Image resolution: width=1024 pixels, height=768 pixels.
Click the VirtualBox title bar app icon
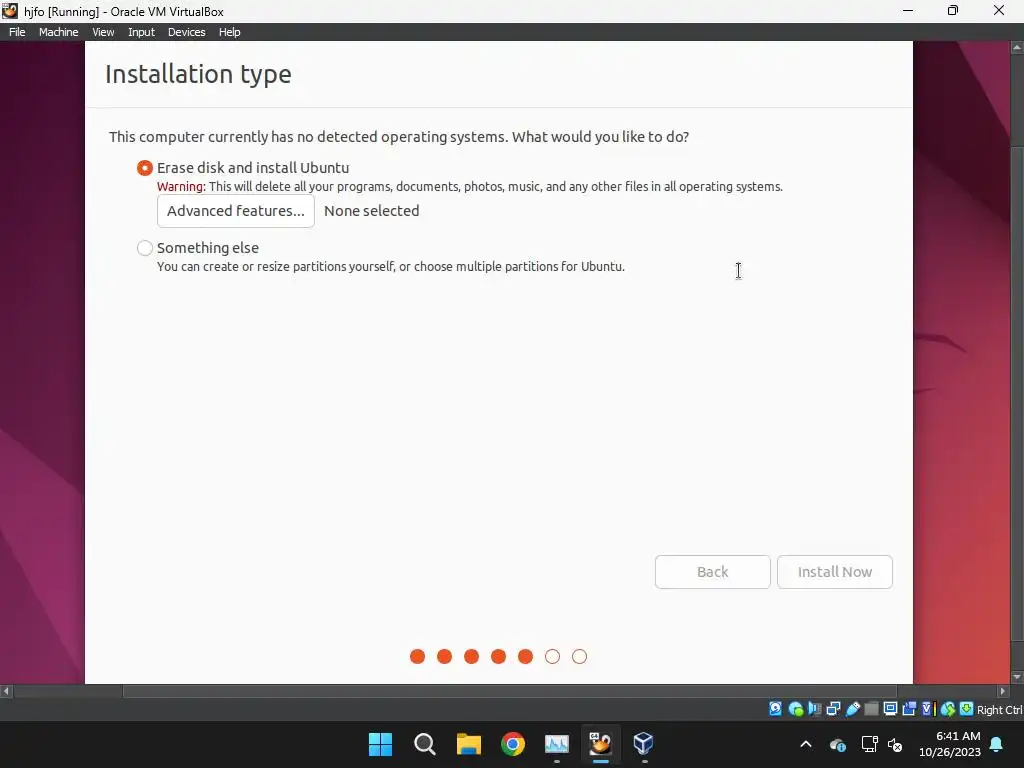(10, 10)
